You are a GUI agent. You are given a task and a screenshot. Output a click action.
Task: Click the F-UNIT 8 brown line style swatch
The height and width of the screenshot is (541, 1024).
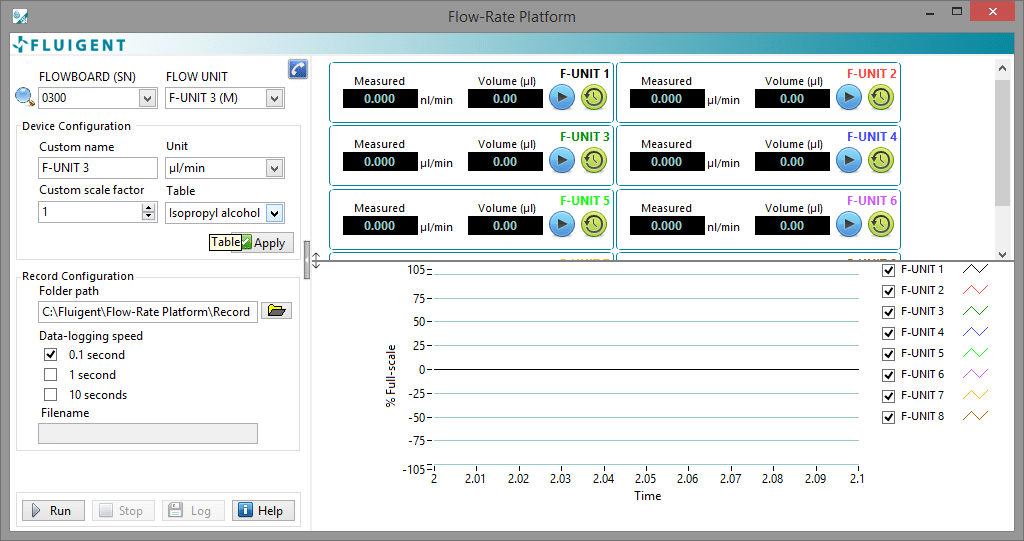(x=975, y=416)
